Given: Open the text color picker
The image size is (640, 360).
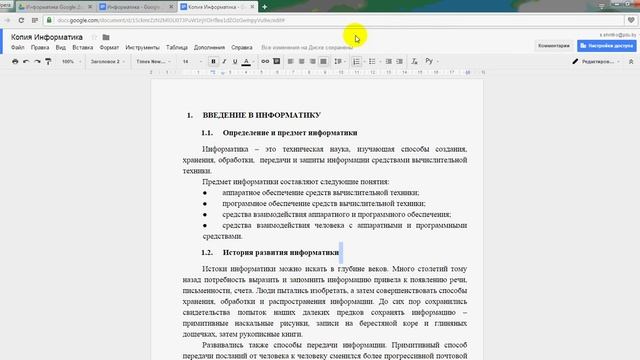Looking at the screenshot, I should click(246, 62).
